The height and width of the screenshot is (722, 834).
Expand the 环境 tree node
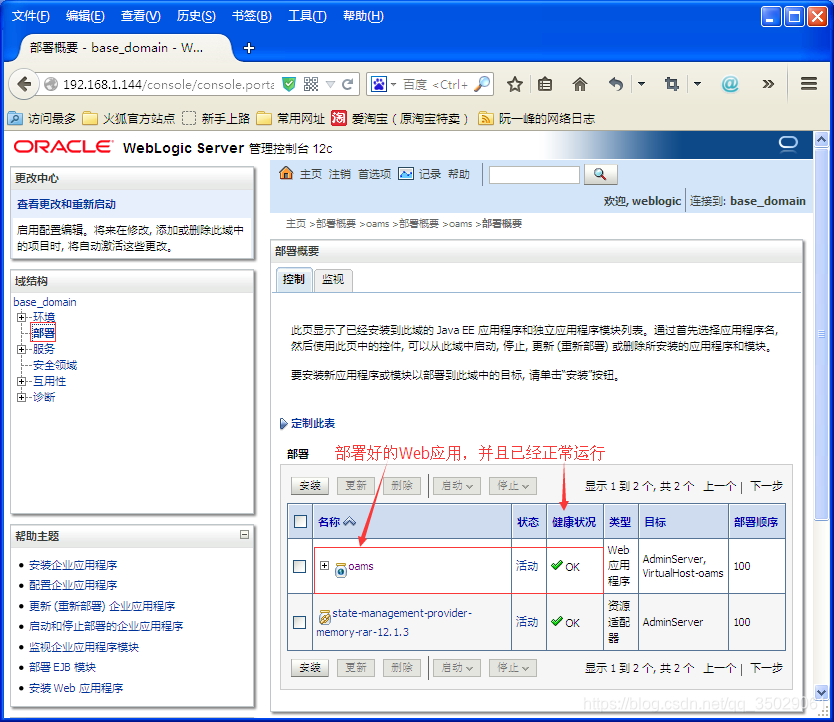(21, 318)
